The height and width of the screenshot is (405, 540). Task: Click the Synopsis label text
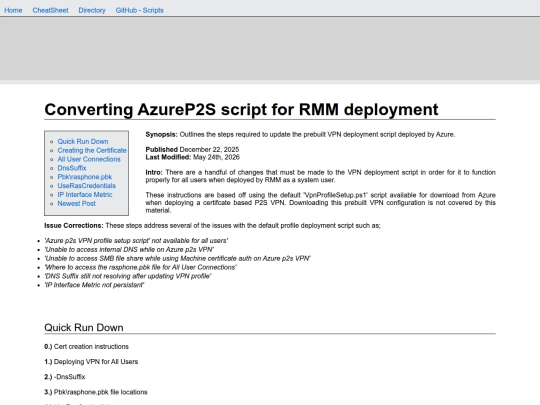(x=162, y=134)
